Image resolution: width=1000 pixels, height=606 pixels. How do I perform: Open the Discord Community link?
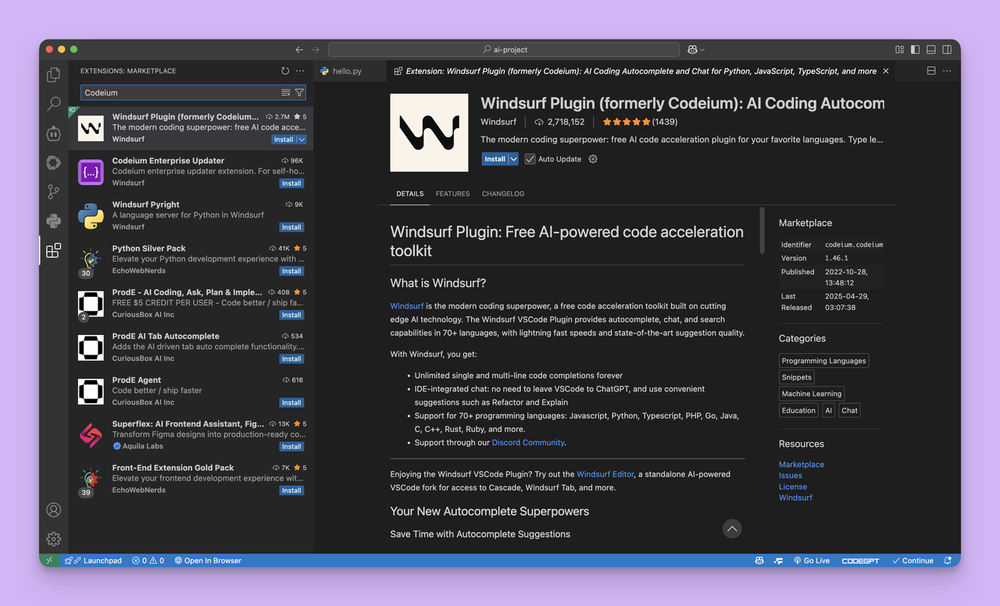pos(528,441)
